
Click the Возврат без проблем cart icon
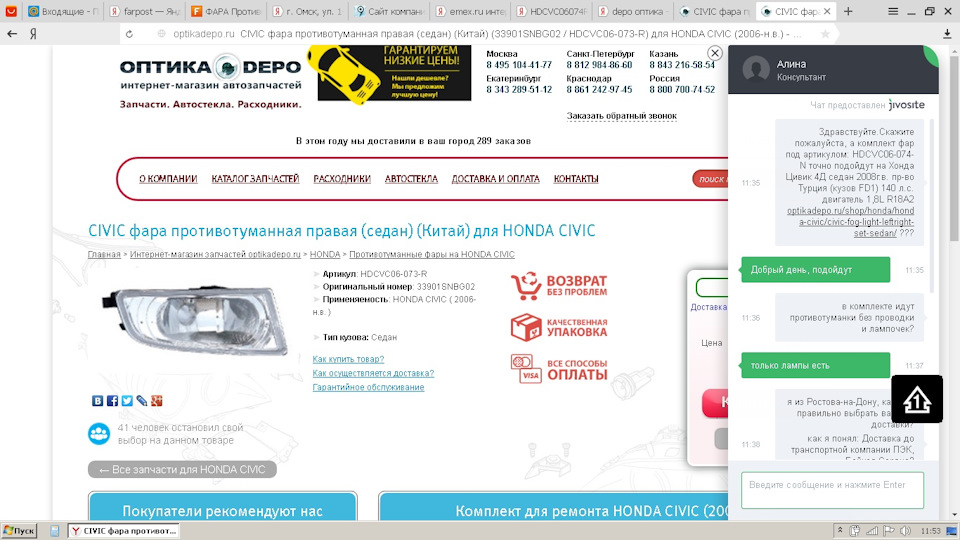pos(526,286)
